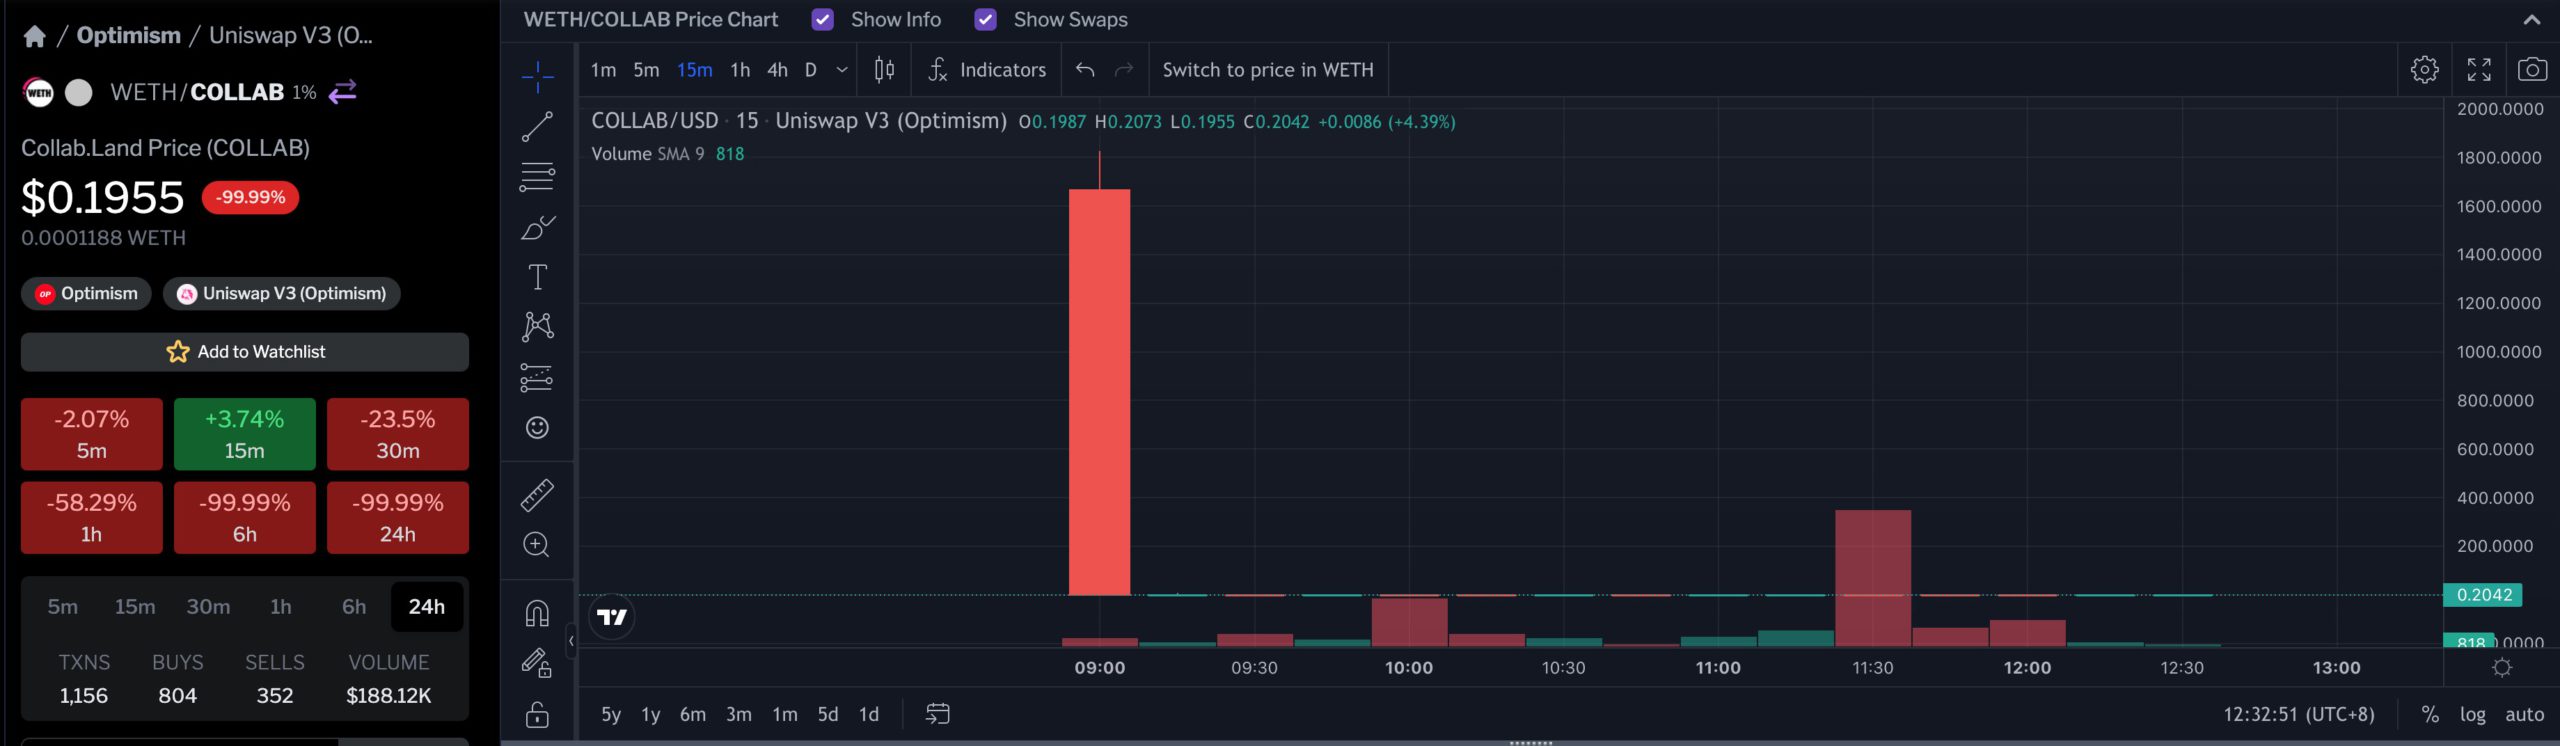Undo the last chart action

1085,70
